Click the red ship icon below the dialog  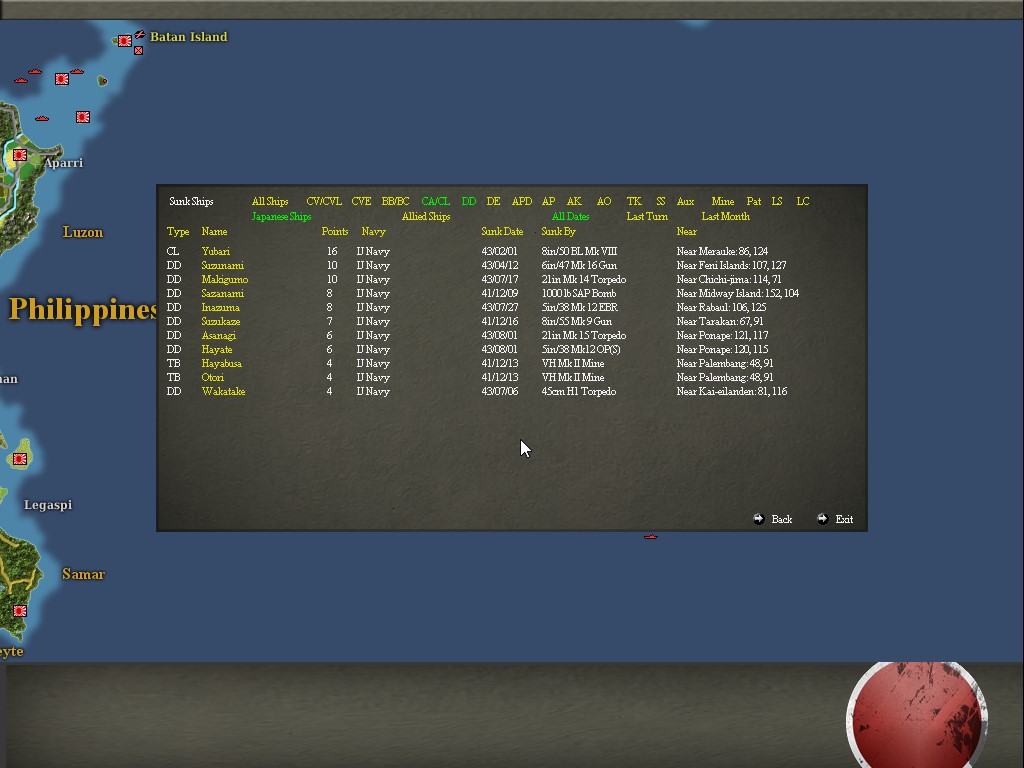coord(650,537)
